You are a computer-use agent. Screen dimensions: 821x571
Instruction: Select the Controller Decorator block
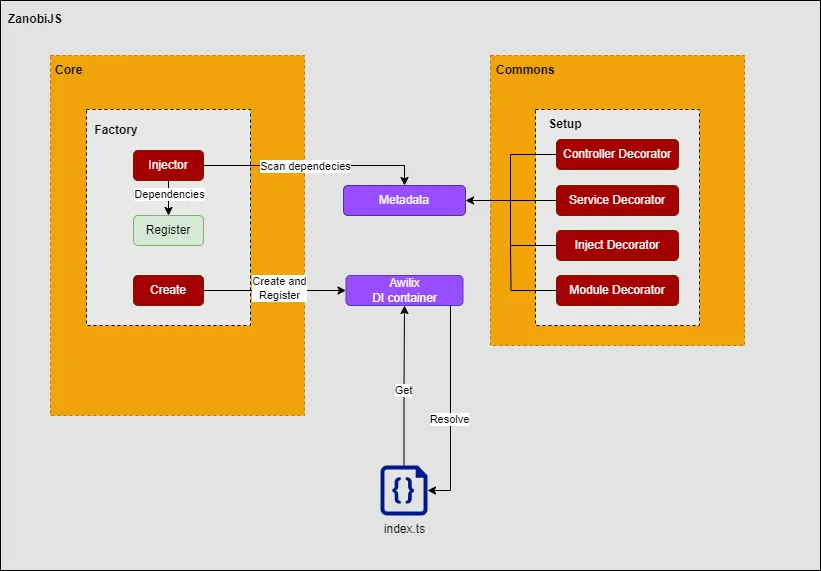click(617, 154)
